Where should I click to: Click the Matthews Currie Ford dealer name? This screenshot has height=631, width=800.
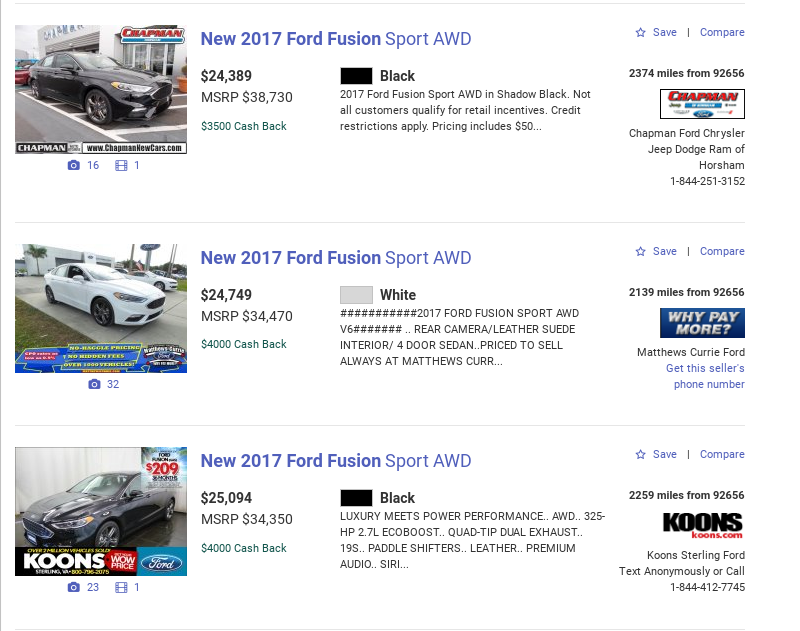pyautogui.click(x=691, y=352)
